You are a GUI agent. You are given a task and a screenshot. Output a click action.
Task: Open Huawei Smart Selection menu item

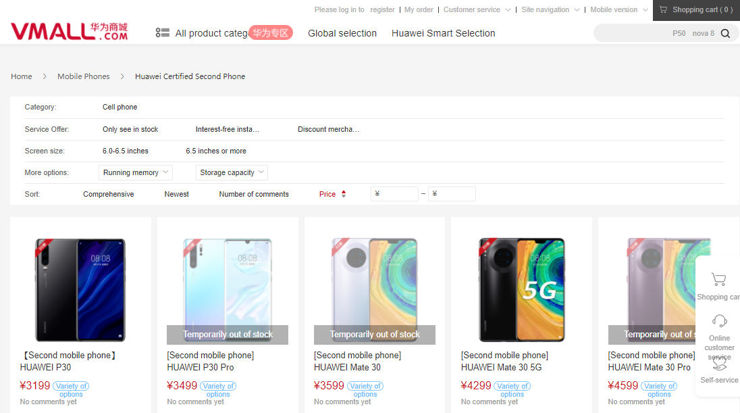443,33
